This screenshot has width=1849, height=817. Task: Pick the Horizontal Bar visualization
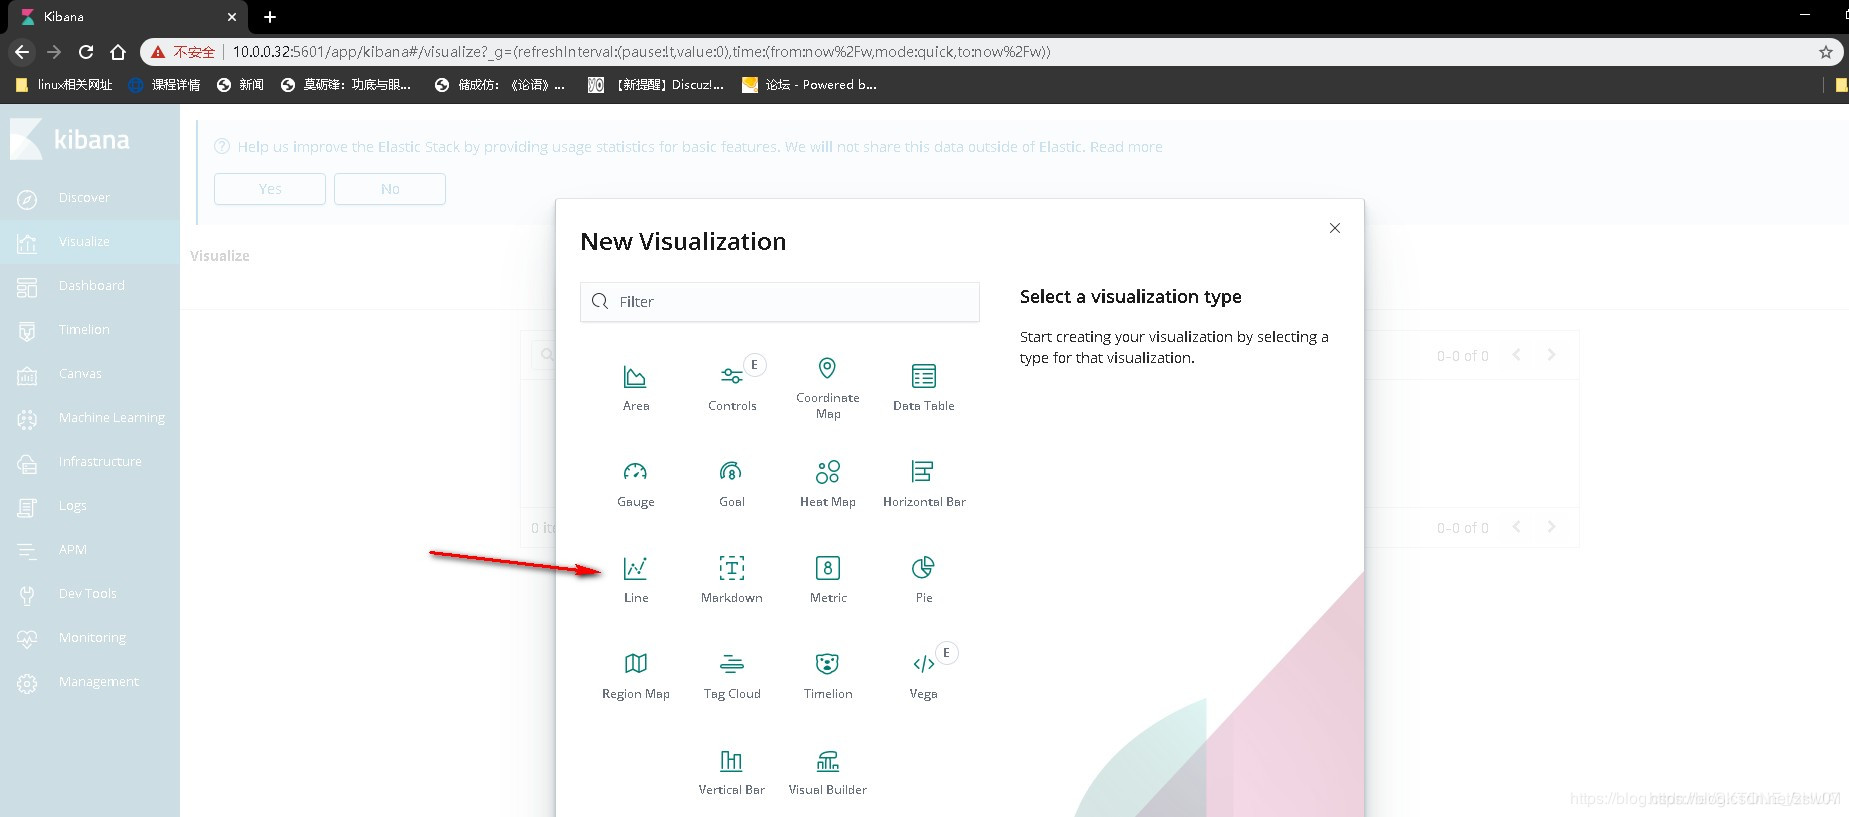[923, 484]
